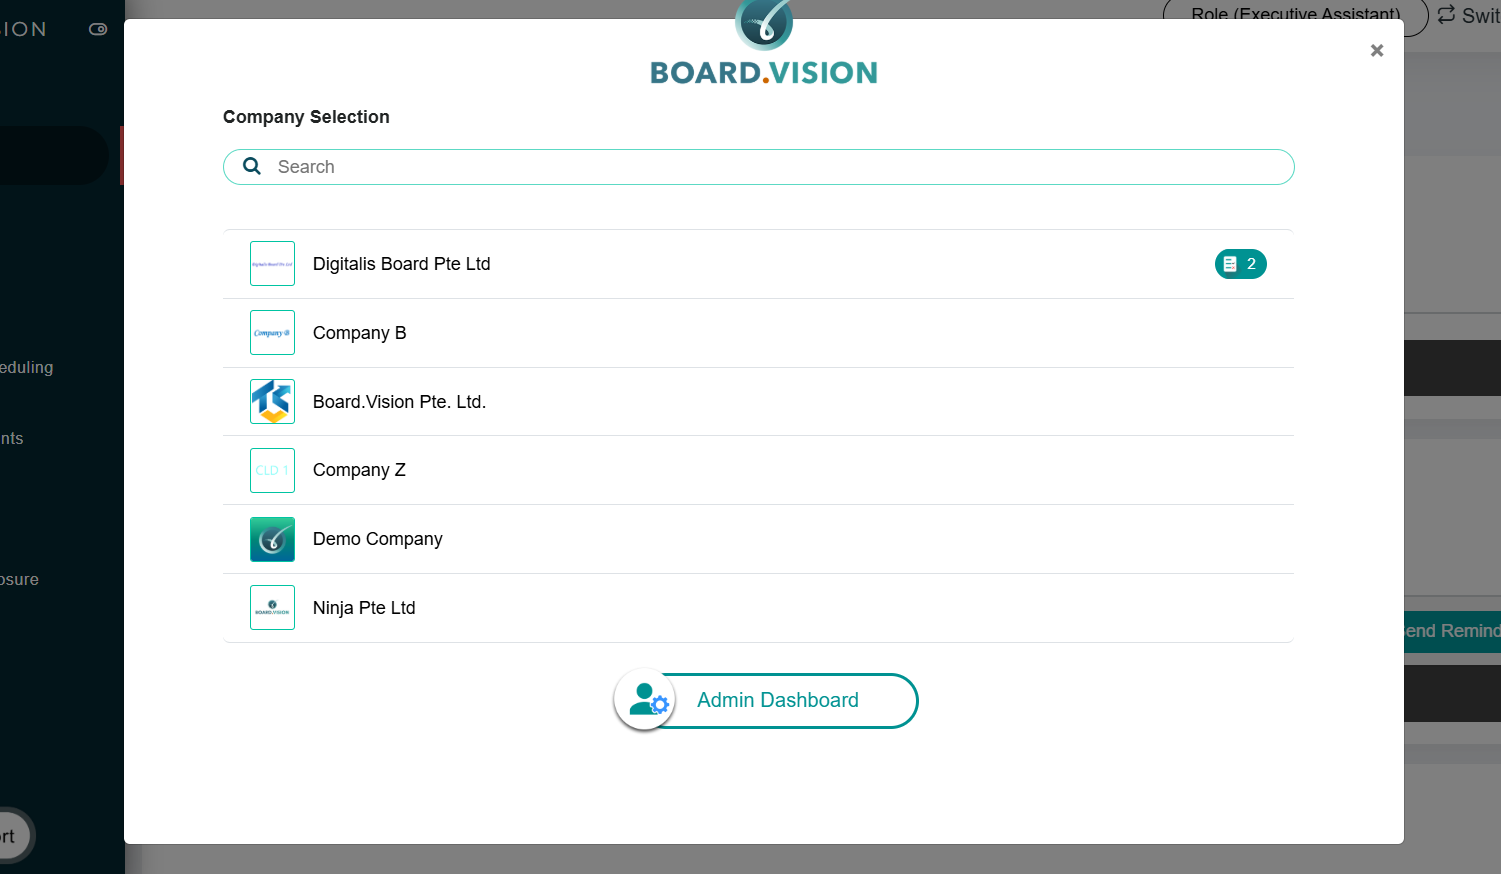Click the Send Reminder button behind dialog
The height and width of the screenshot is (874, 1501).
tap(1452, 632)
